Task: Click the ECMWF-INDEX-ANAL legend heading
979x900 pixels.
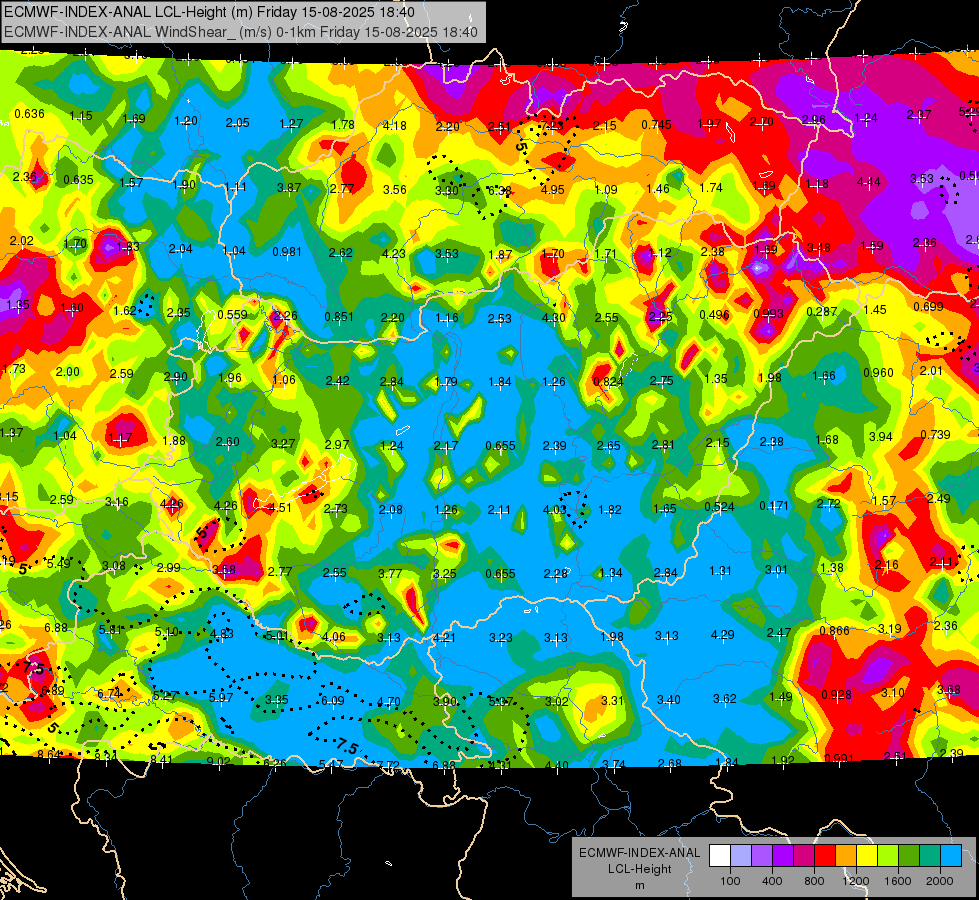Action: click(639, 853)
